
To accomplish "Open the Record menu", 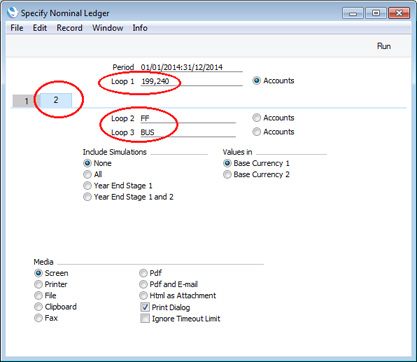I will (69, 28).
